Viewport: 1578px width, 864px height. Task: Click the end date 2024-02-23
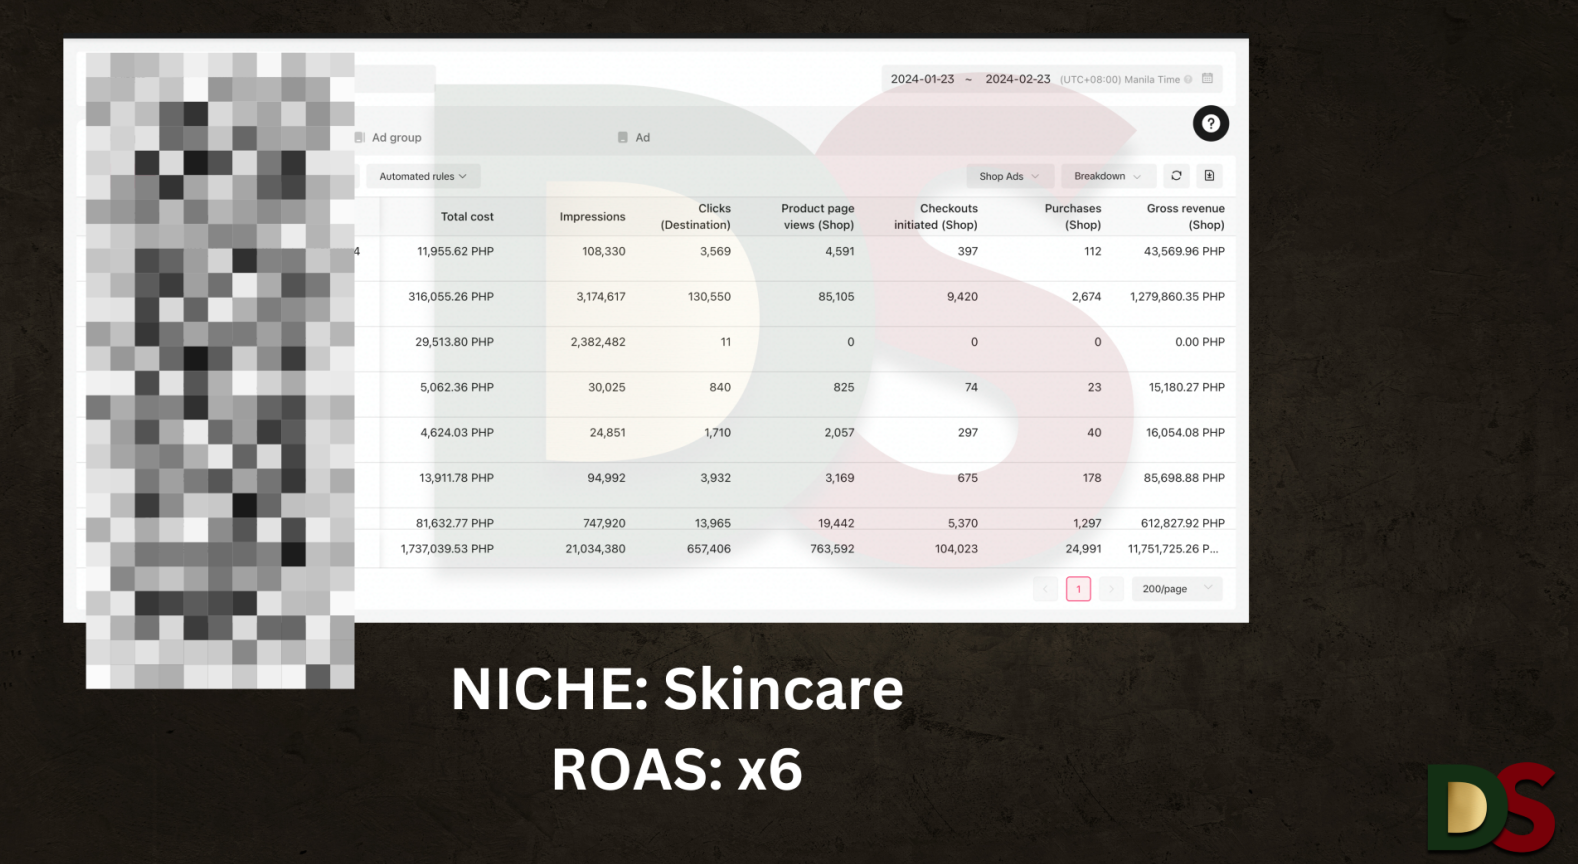click(1018, 79)
